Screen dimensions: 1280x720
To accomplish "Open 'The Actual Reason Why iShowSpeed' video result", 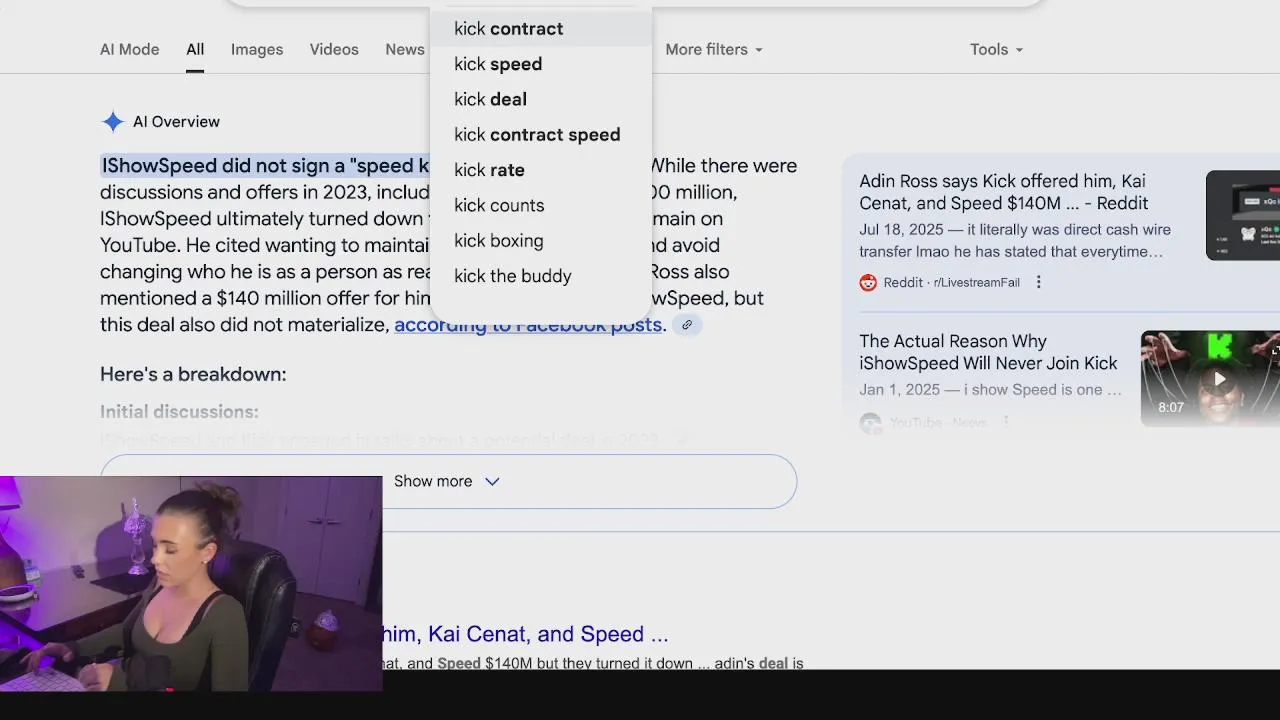I will point(988,352).
